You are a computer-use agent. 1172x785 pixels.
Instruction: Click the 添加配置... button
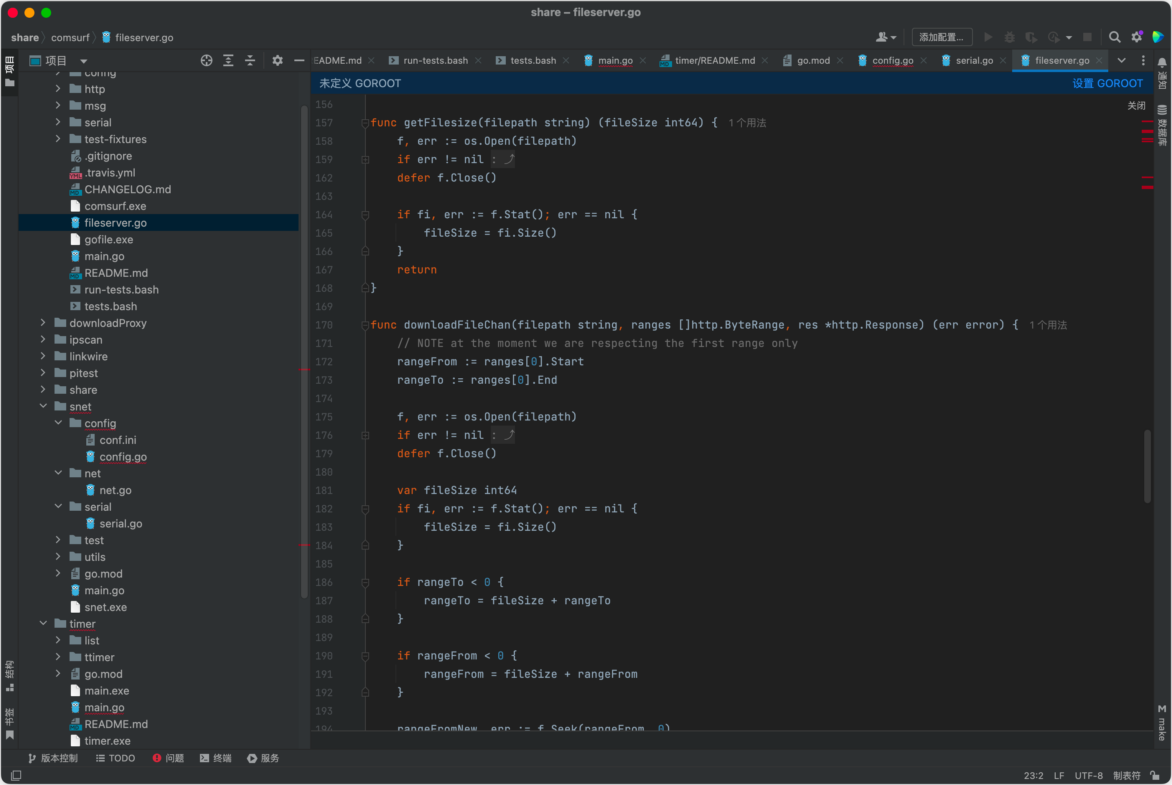point(942,37)
